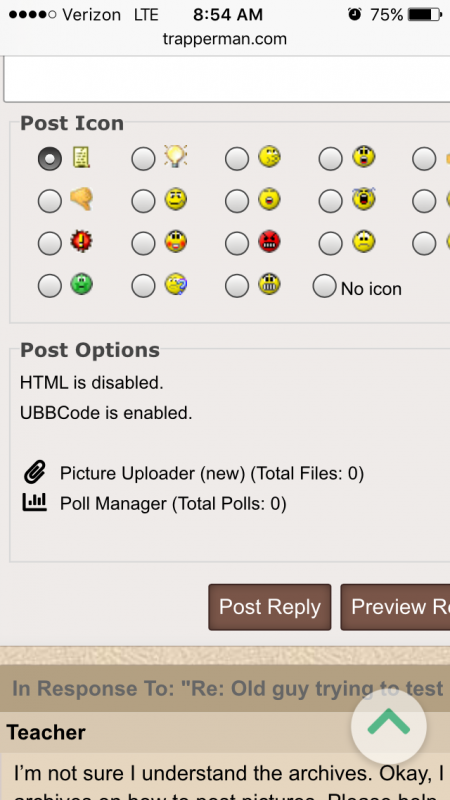Image resolution: width=450 pixels, height=800 pixels.
Task: Tap the message text box above Post Icon
Action: click(227, 79)
